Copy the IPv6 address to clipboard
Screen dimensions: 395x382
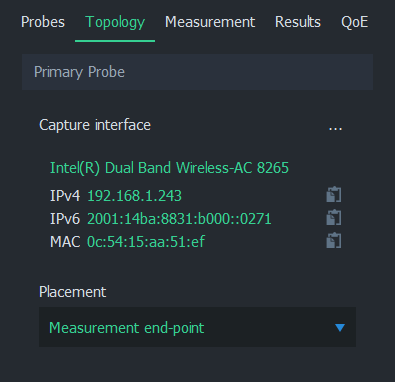point(334,218)
